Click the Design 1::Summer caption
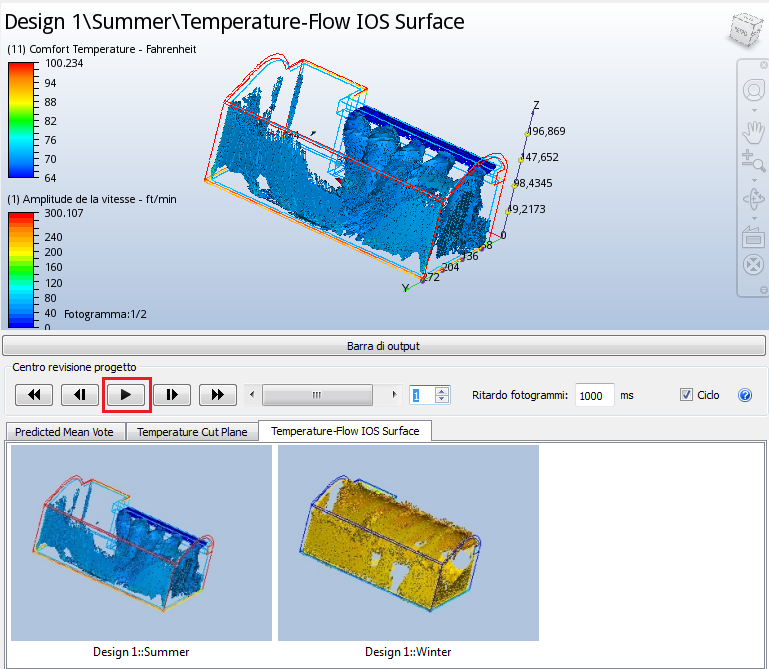The width and height of the screenshot is (769, 669). (x=141, y=652)
